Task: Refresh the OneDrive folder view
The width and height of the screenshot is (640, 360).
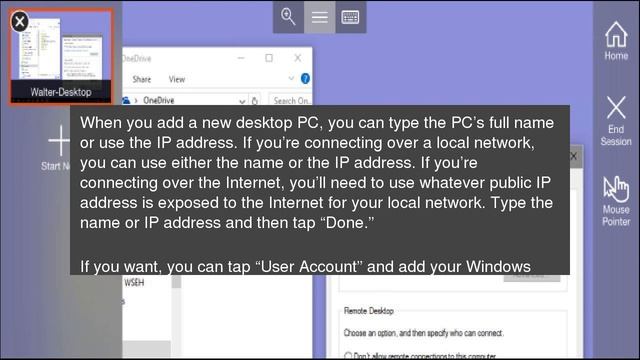Action: (255, 100)
